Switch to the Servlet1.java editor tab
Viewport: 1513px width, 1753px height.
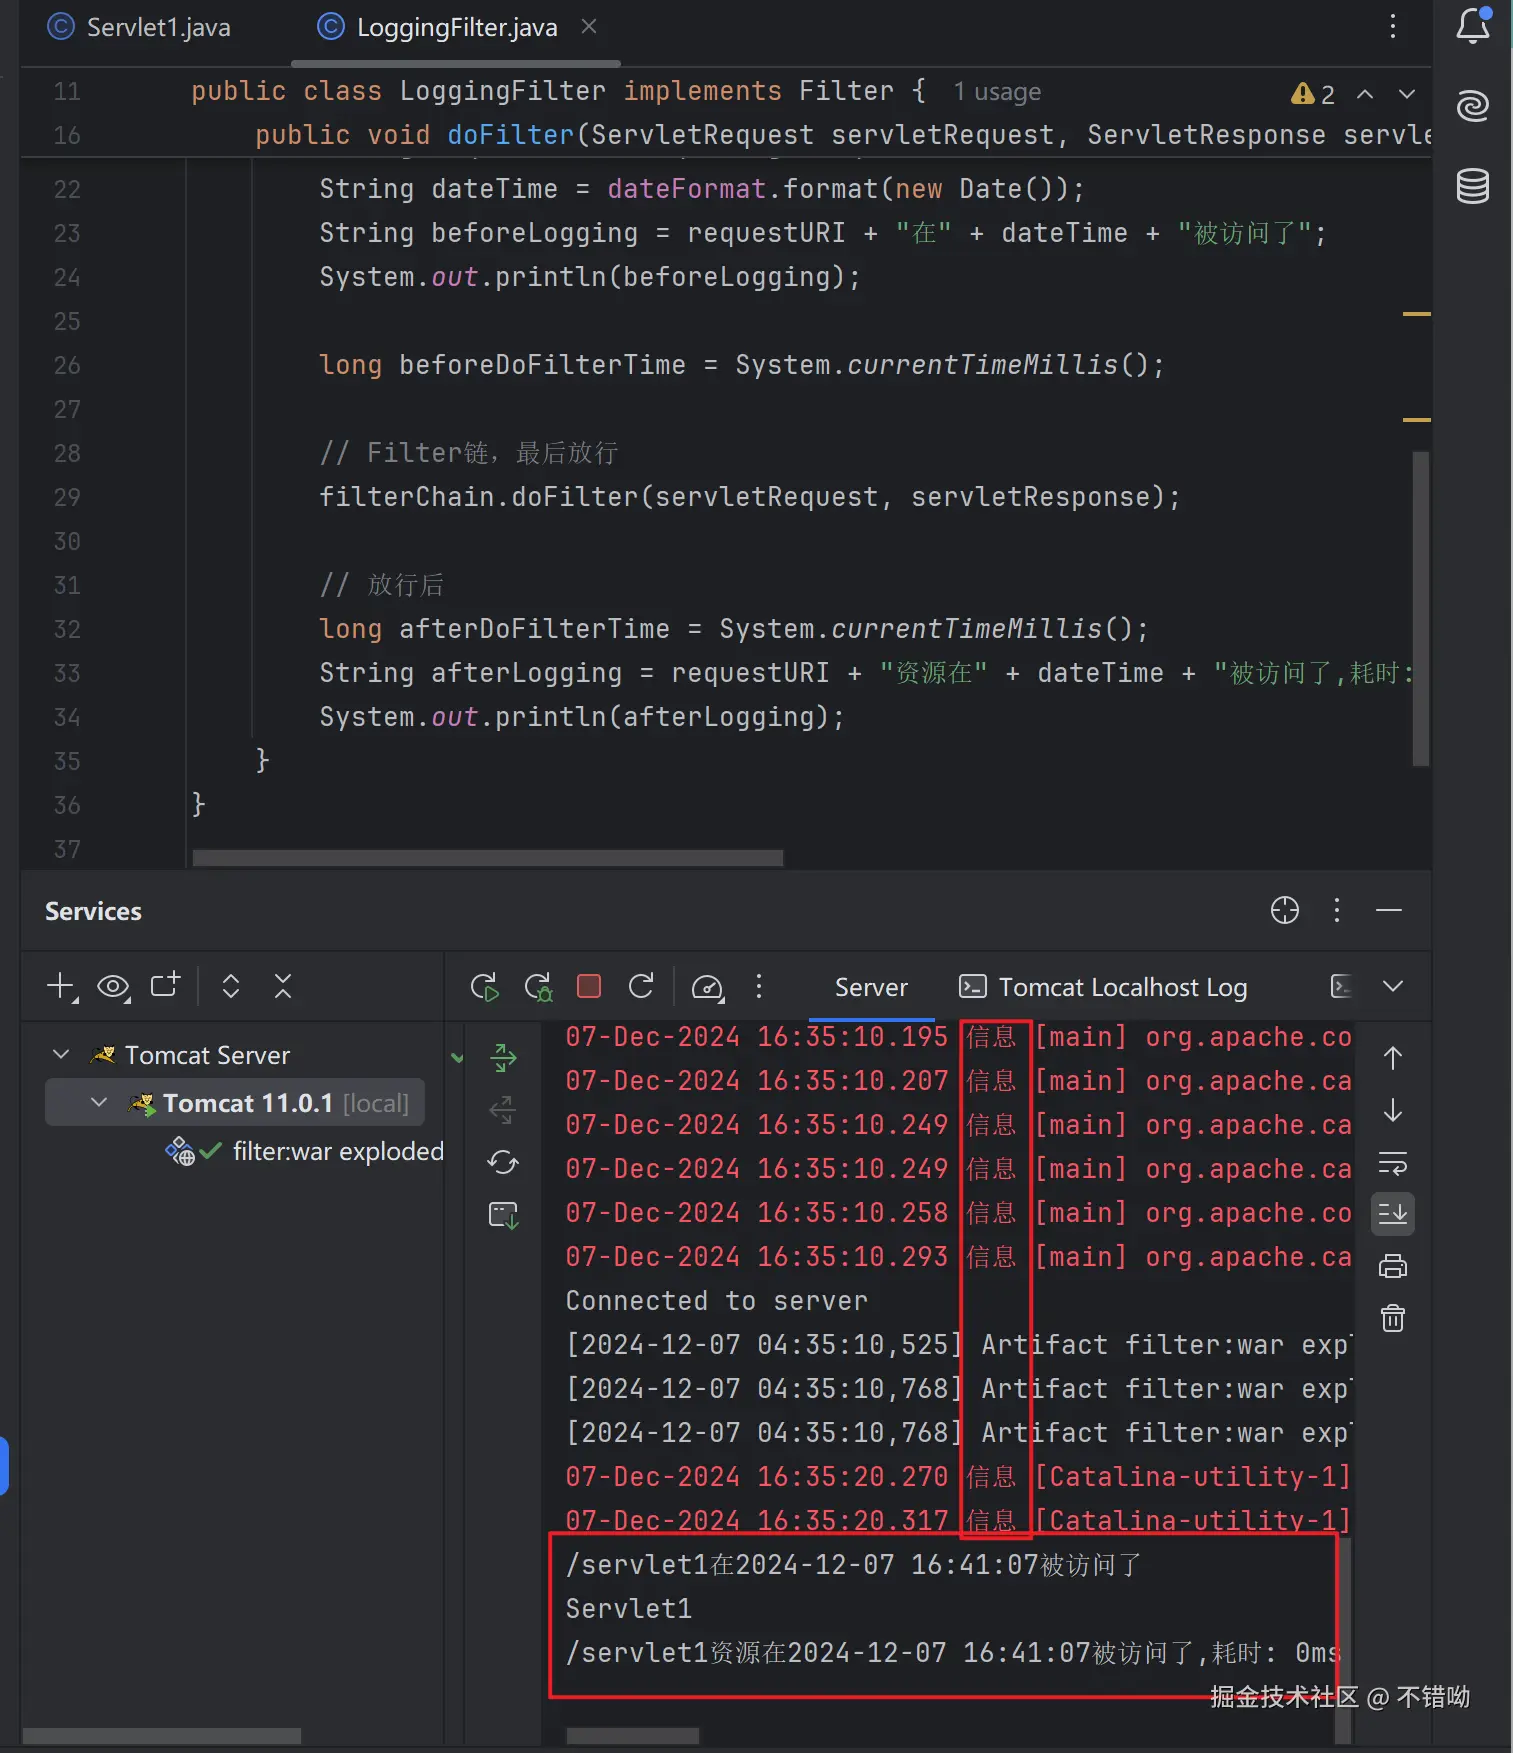point(139,27)
